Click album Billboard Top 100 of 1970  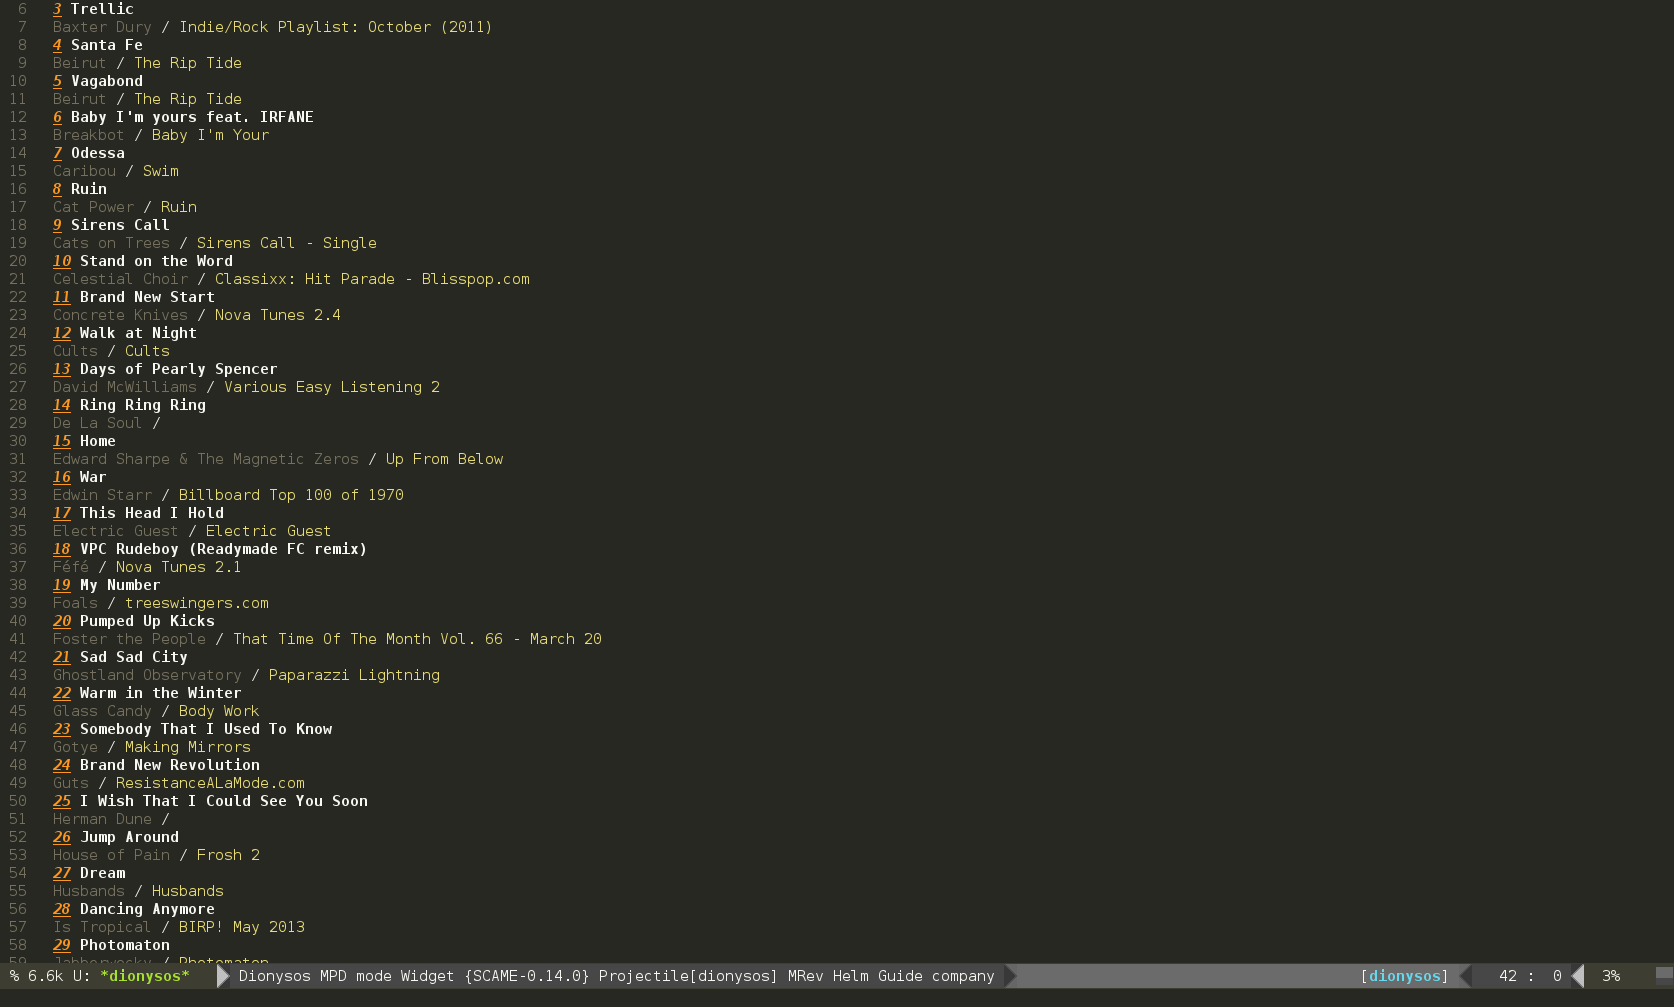291,495
